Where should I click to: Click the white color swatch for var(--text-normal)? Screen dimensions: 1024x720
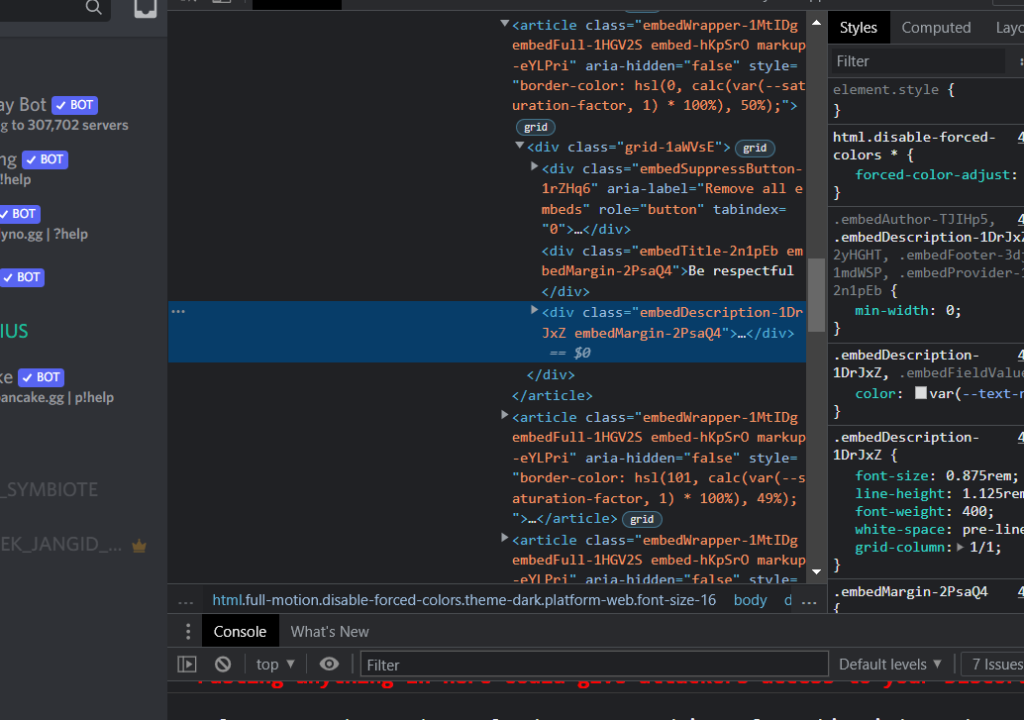921,393
